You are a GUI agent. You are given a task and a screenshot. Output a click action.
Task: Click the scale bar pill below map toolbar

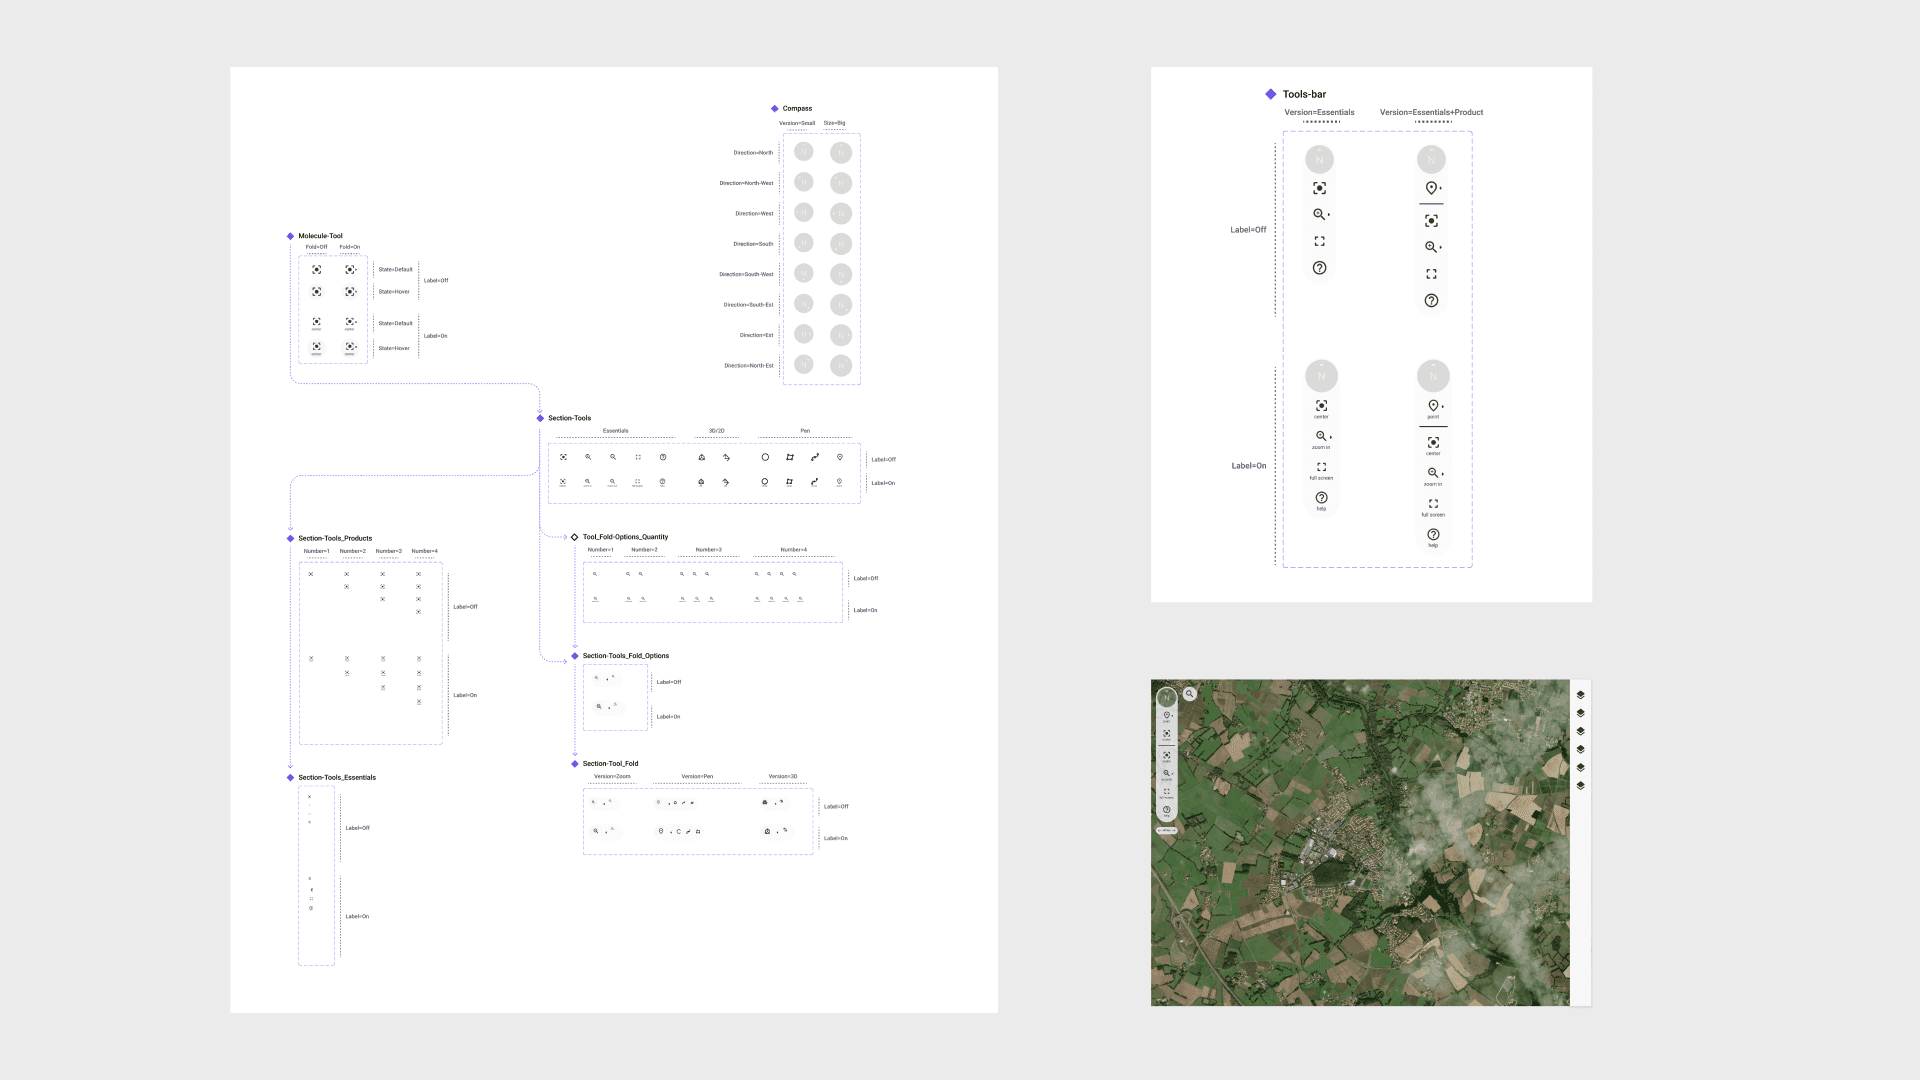[1167, 830]
